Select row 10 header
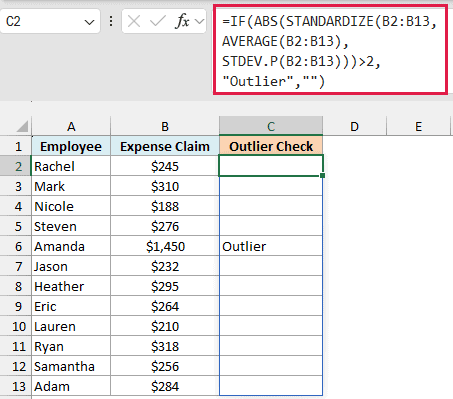The height and width of the screenshot is (399, 453). coord(16,326)
